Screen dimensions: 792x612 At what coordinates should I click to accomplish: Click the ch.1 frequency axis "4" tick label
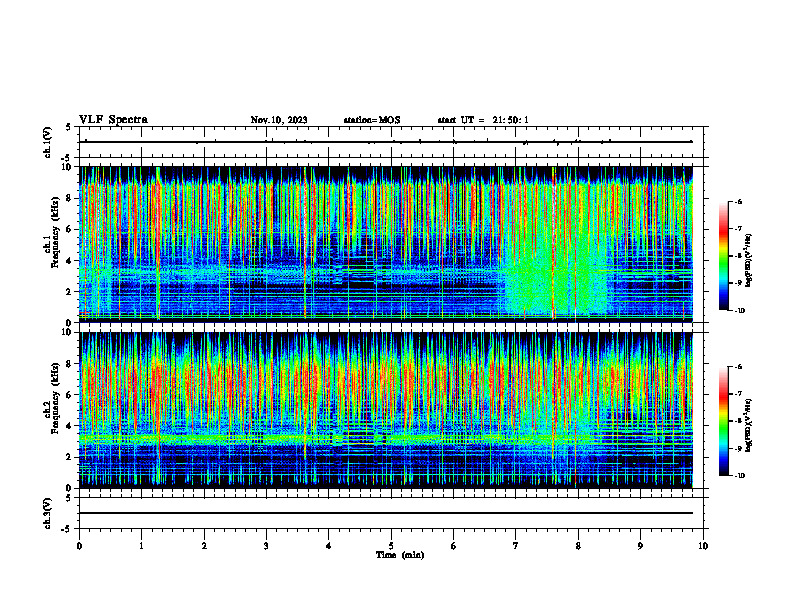[x=70, y=261]
